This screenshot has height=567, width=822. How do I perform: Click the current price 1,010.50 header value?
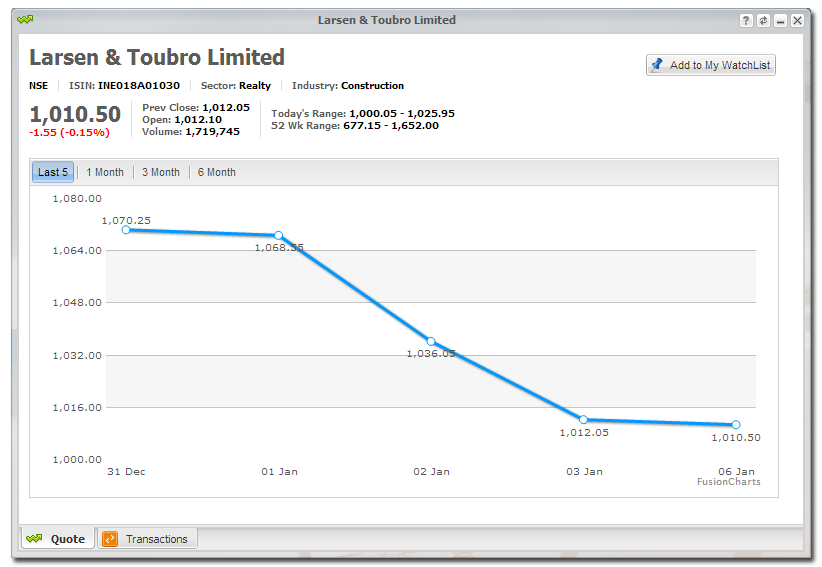coord(75,114)
